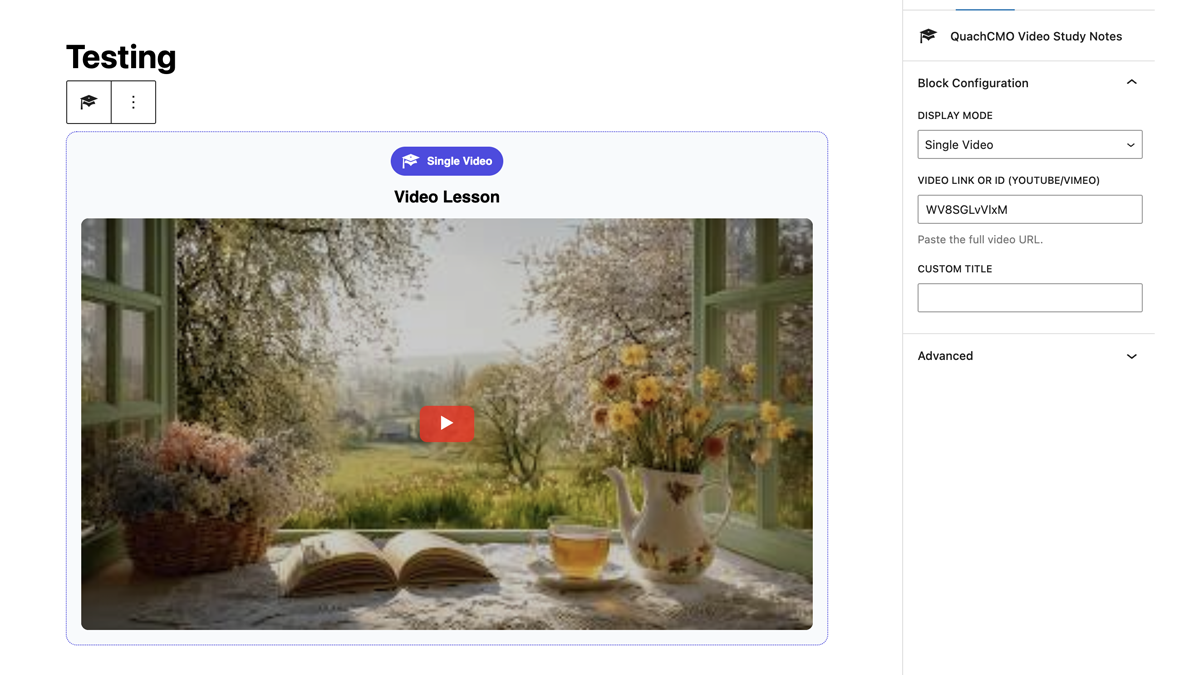
Task: Click the Testing post title
Action: pos(120,57)
